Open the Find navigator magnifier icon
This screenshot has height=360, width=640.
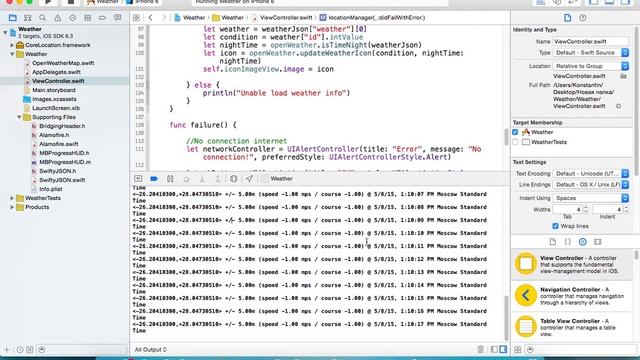(42, 18)
